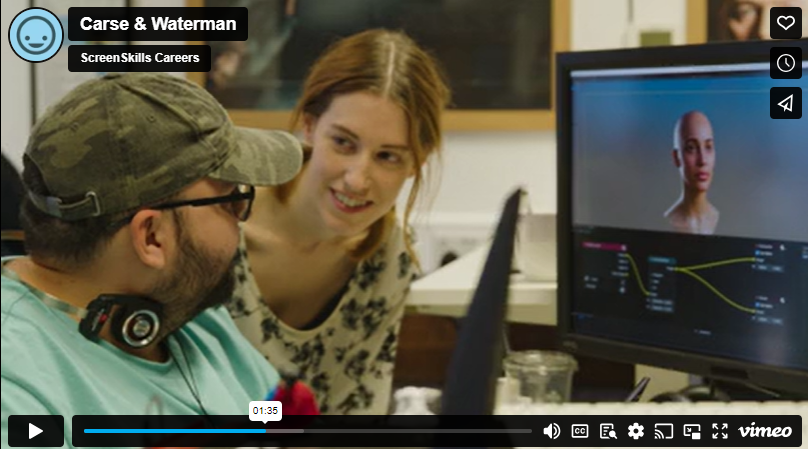The width and height of the screenshot is (808, 449).
Task: Like the video with heart icon
Action: [786, 23]
